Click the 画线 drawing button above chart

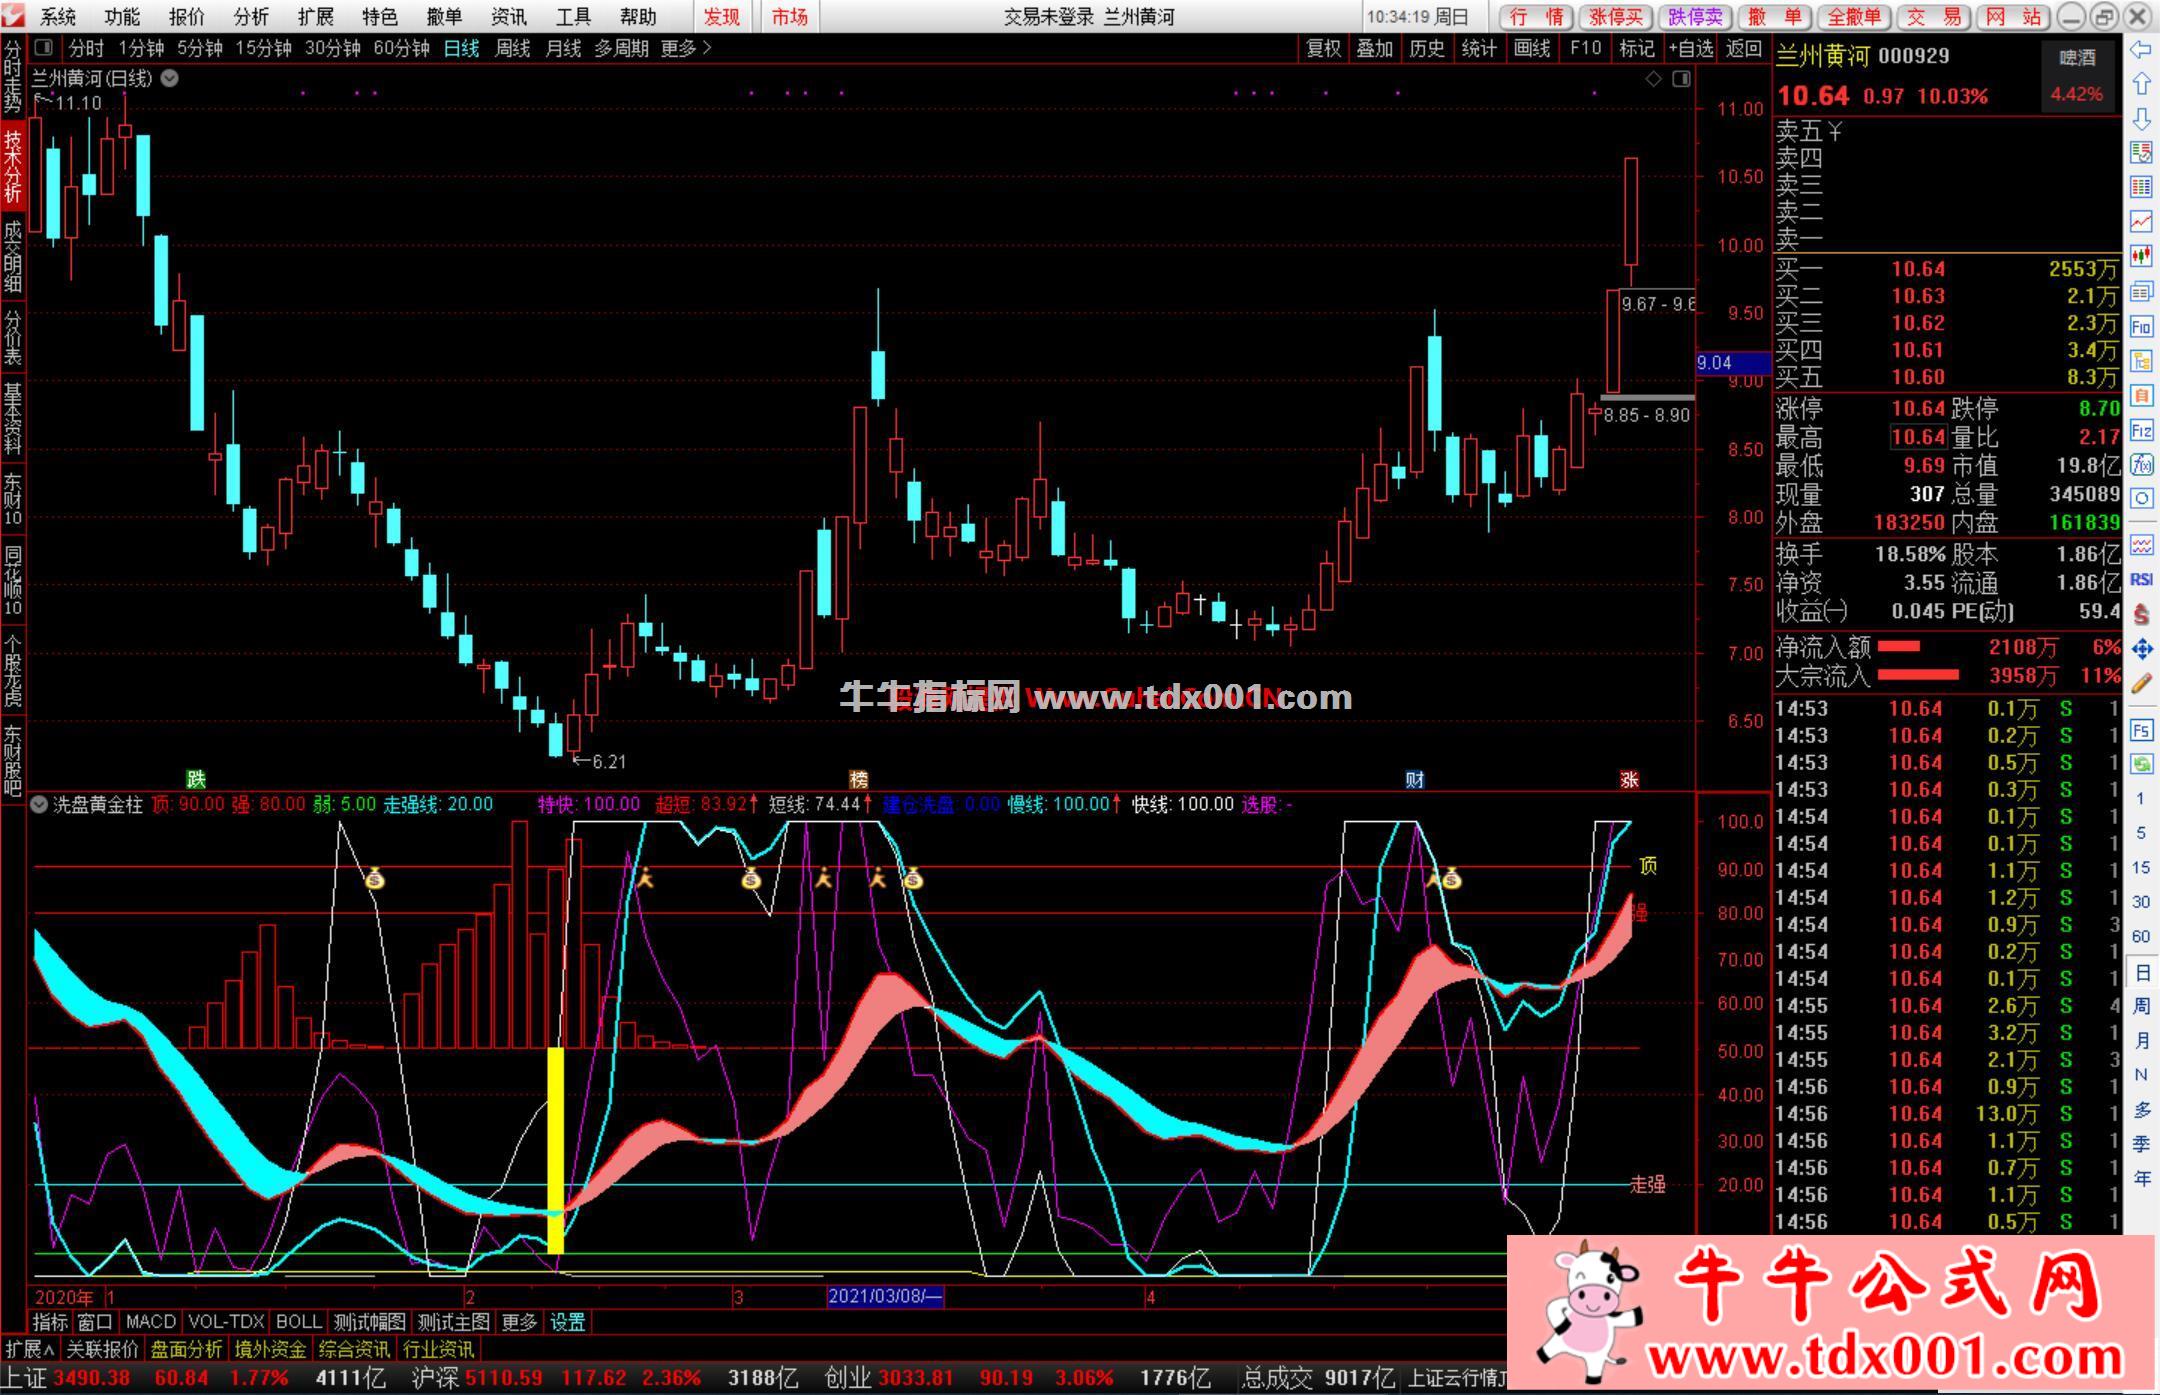click(1532, 48)
